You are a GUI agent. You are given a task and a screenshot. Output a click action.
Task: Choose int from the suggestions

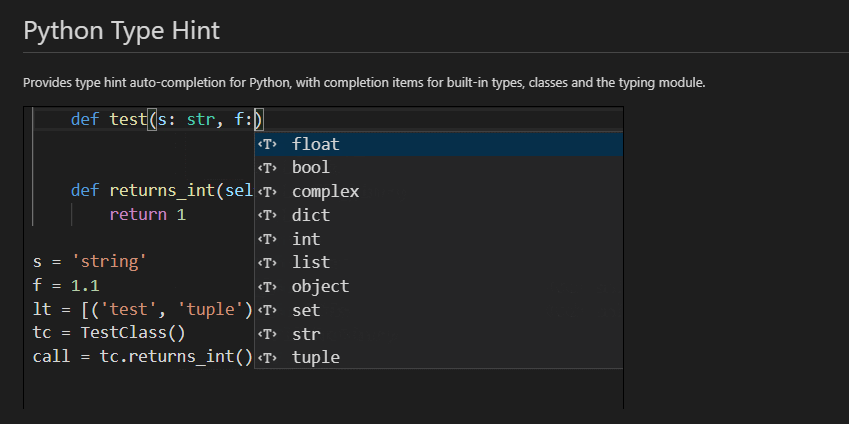pyautogui.click(x=306, y=239)
